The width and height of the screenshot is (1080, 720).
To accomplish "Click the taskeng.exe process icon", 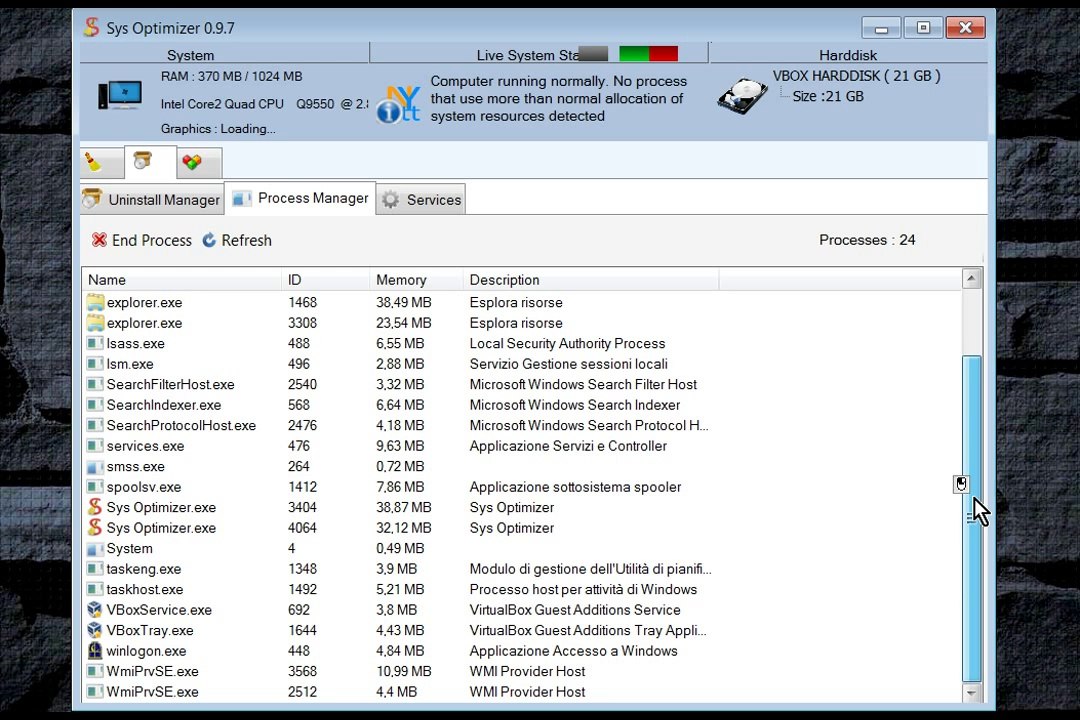I will point(95,569).
